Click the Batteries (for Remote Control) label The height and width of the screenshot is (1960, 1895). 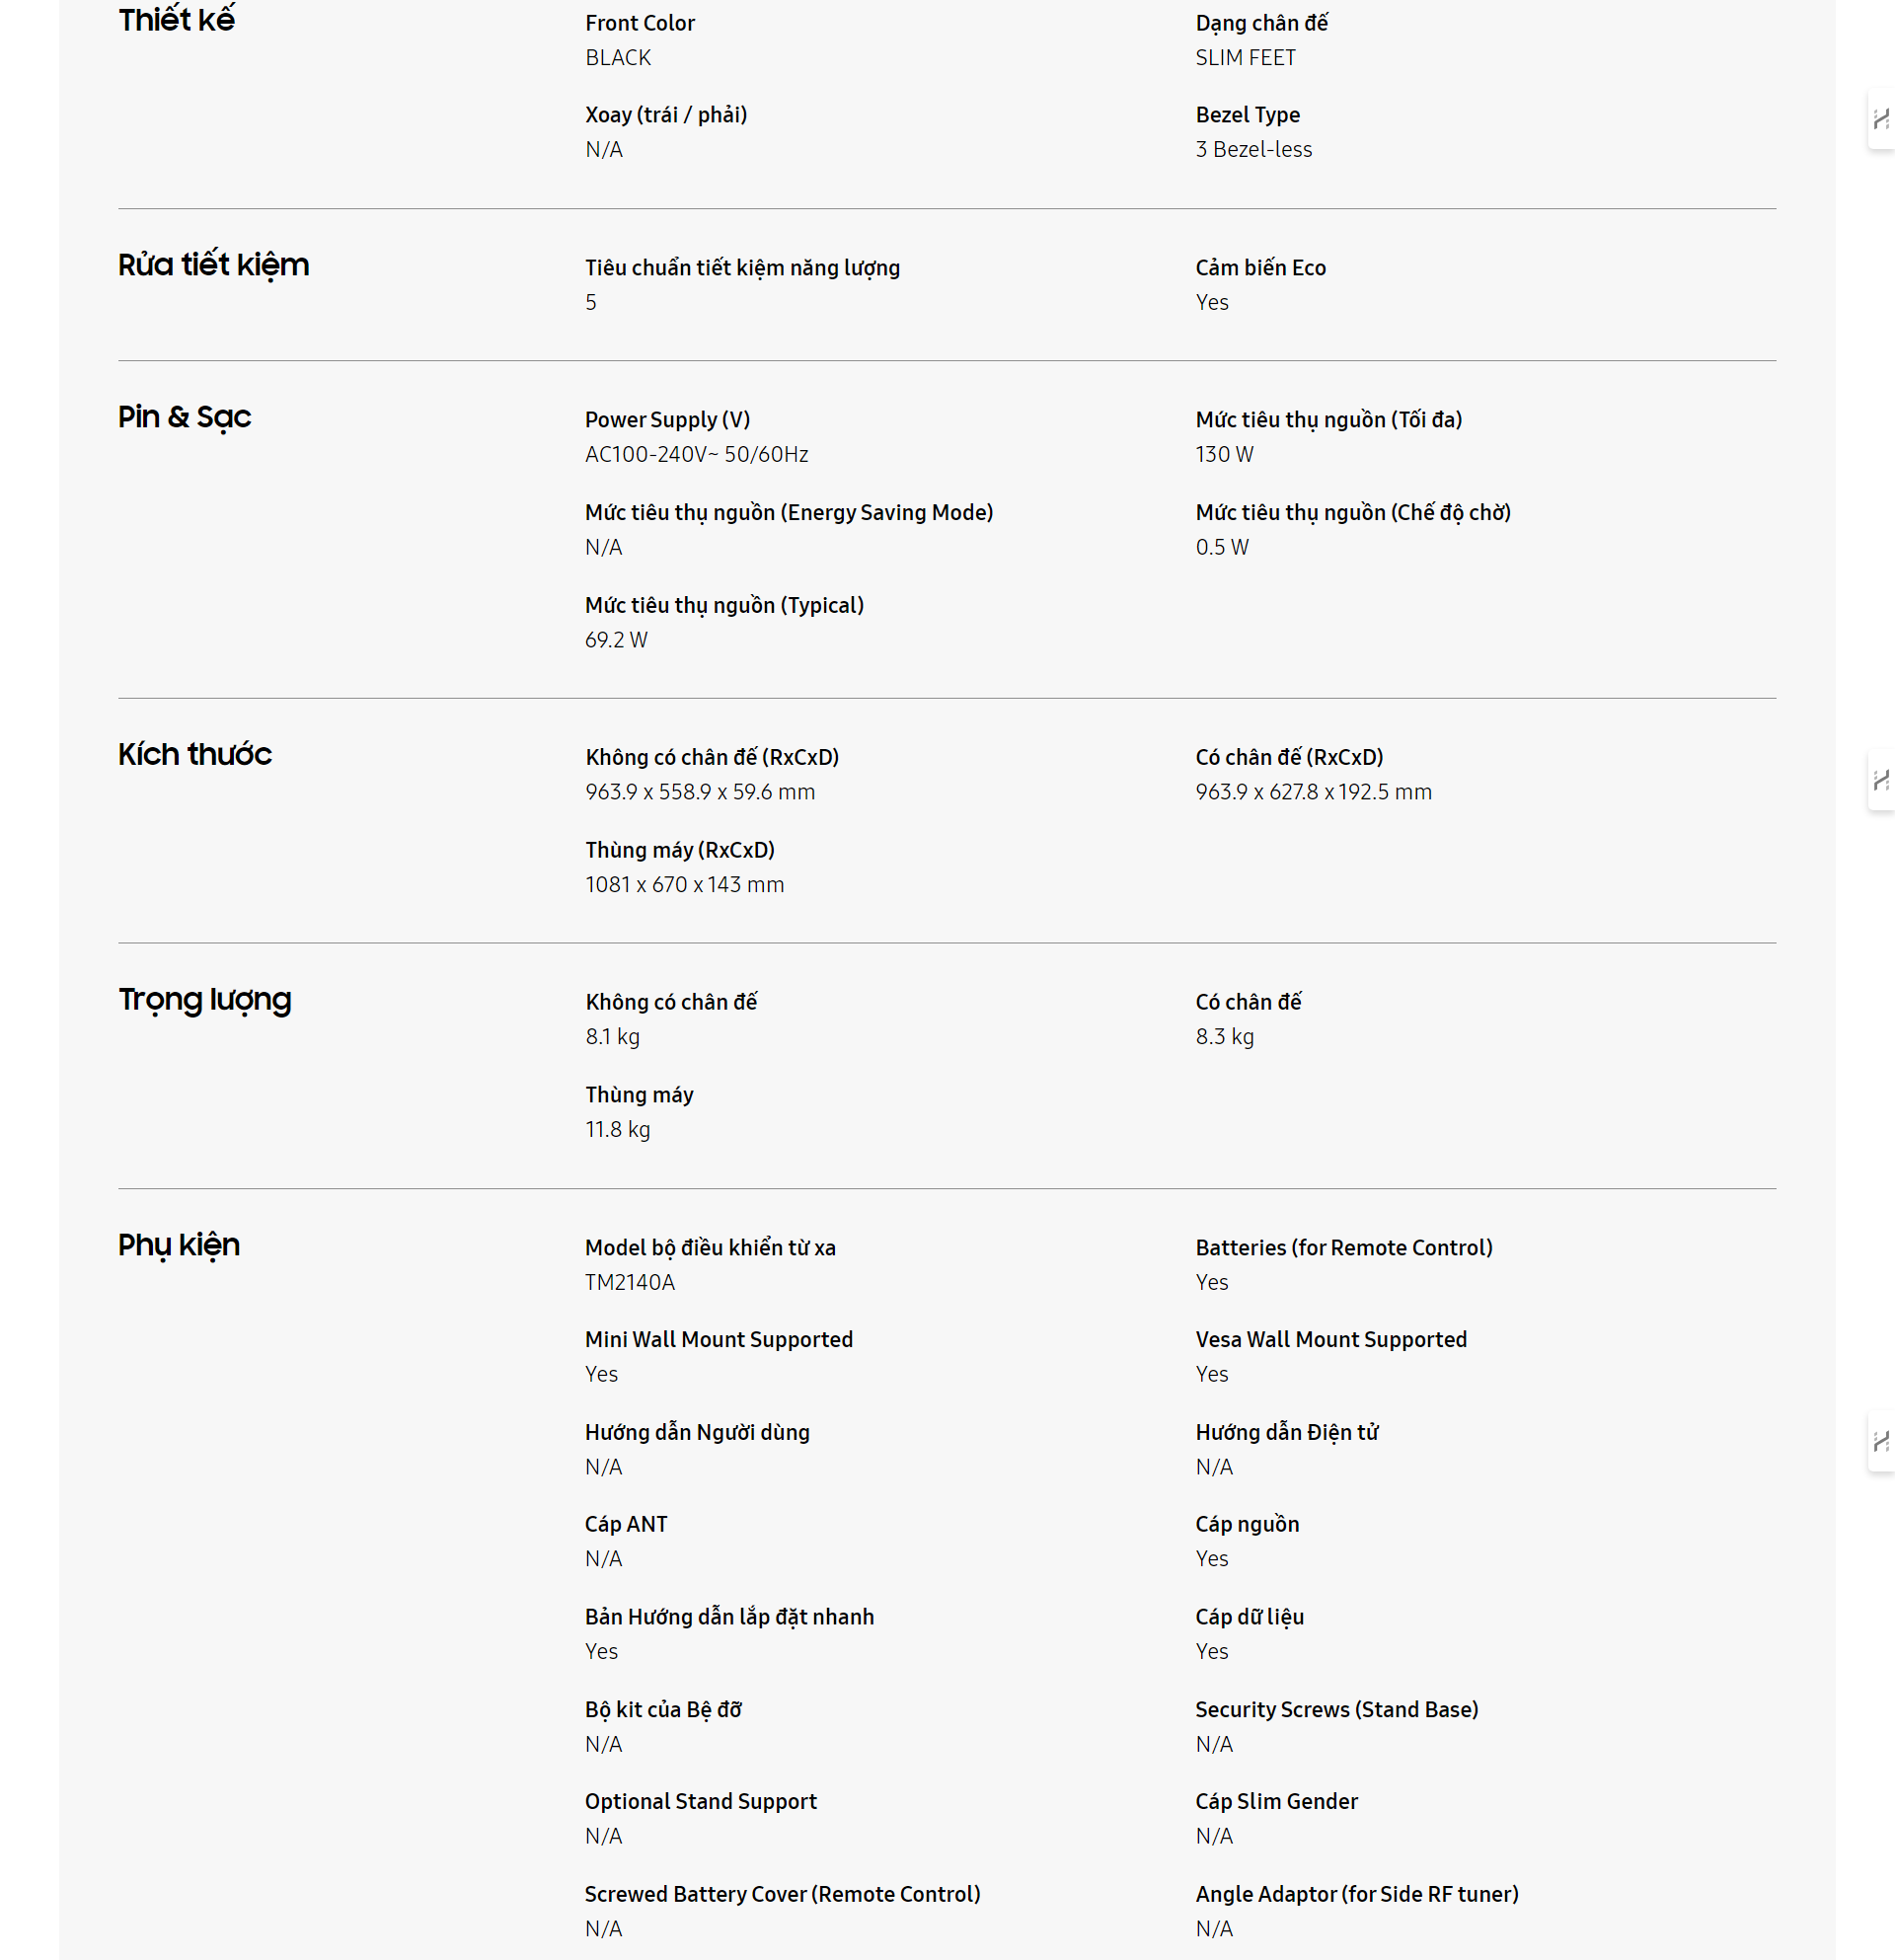(1343, 1248)
